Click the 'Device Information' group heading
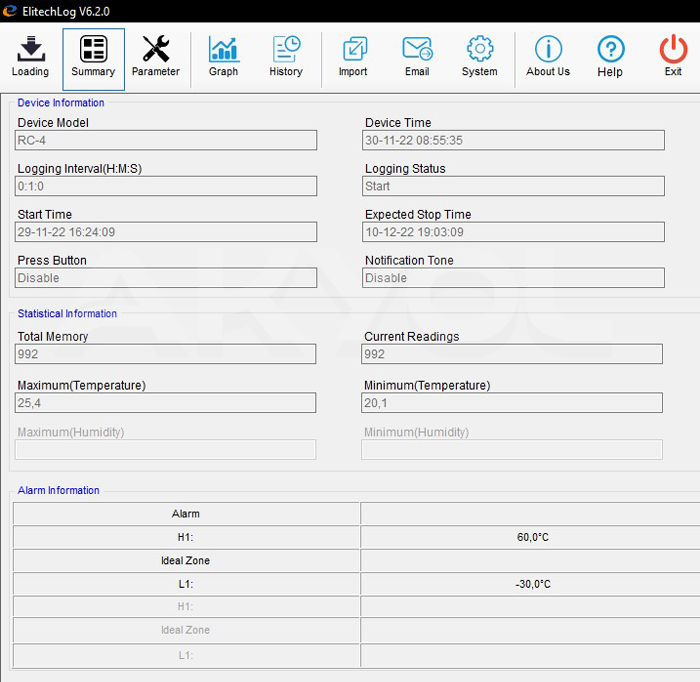This screenshot has width=700, height=682. point(61,103)
